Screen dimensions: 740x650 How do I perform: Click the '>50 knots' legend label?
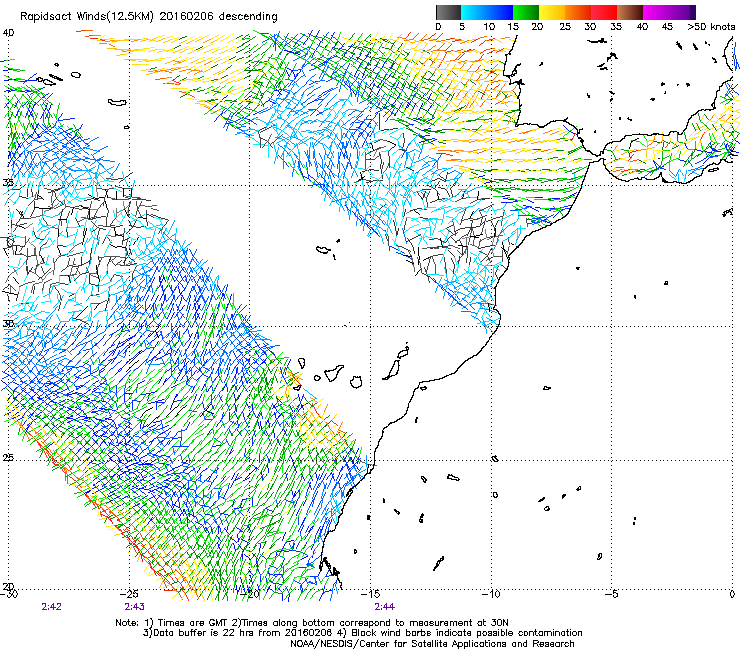coord(711,27)
